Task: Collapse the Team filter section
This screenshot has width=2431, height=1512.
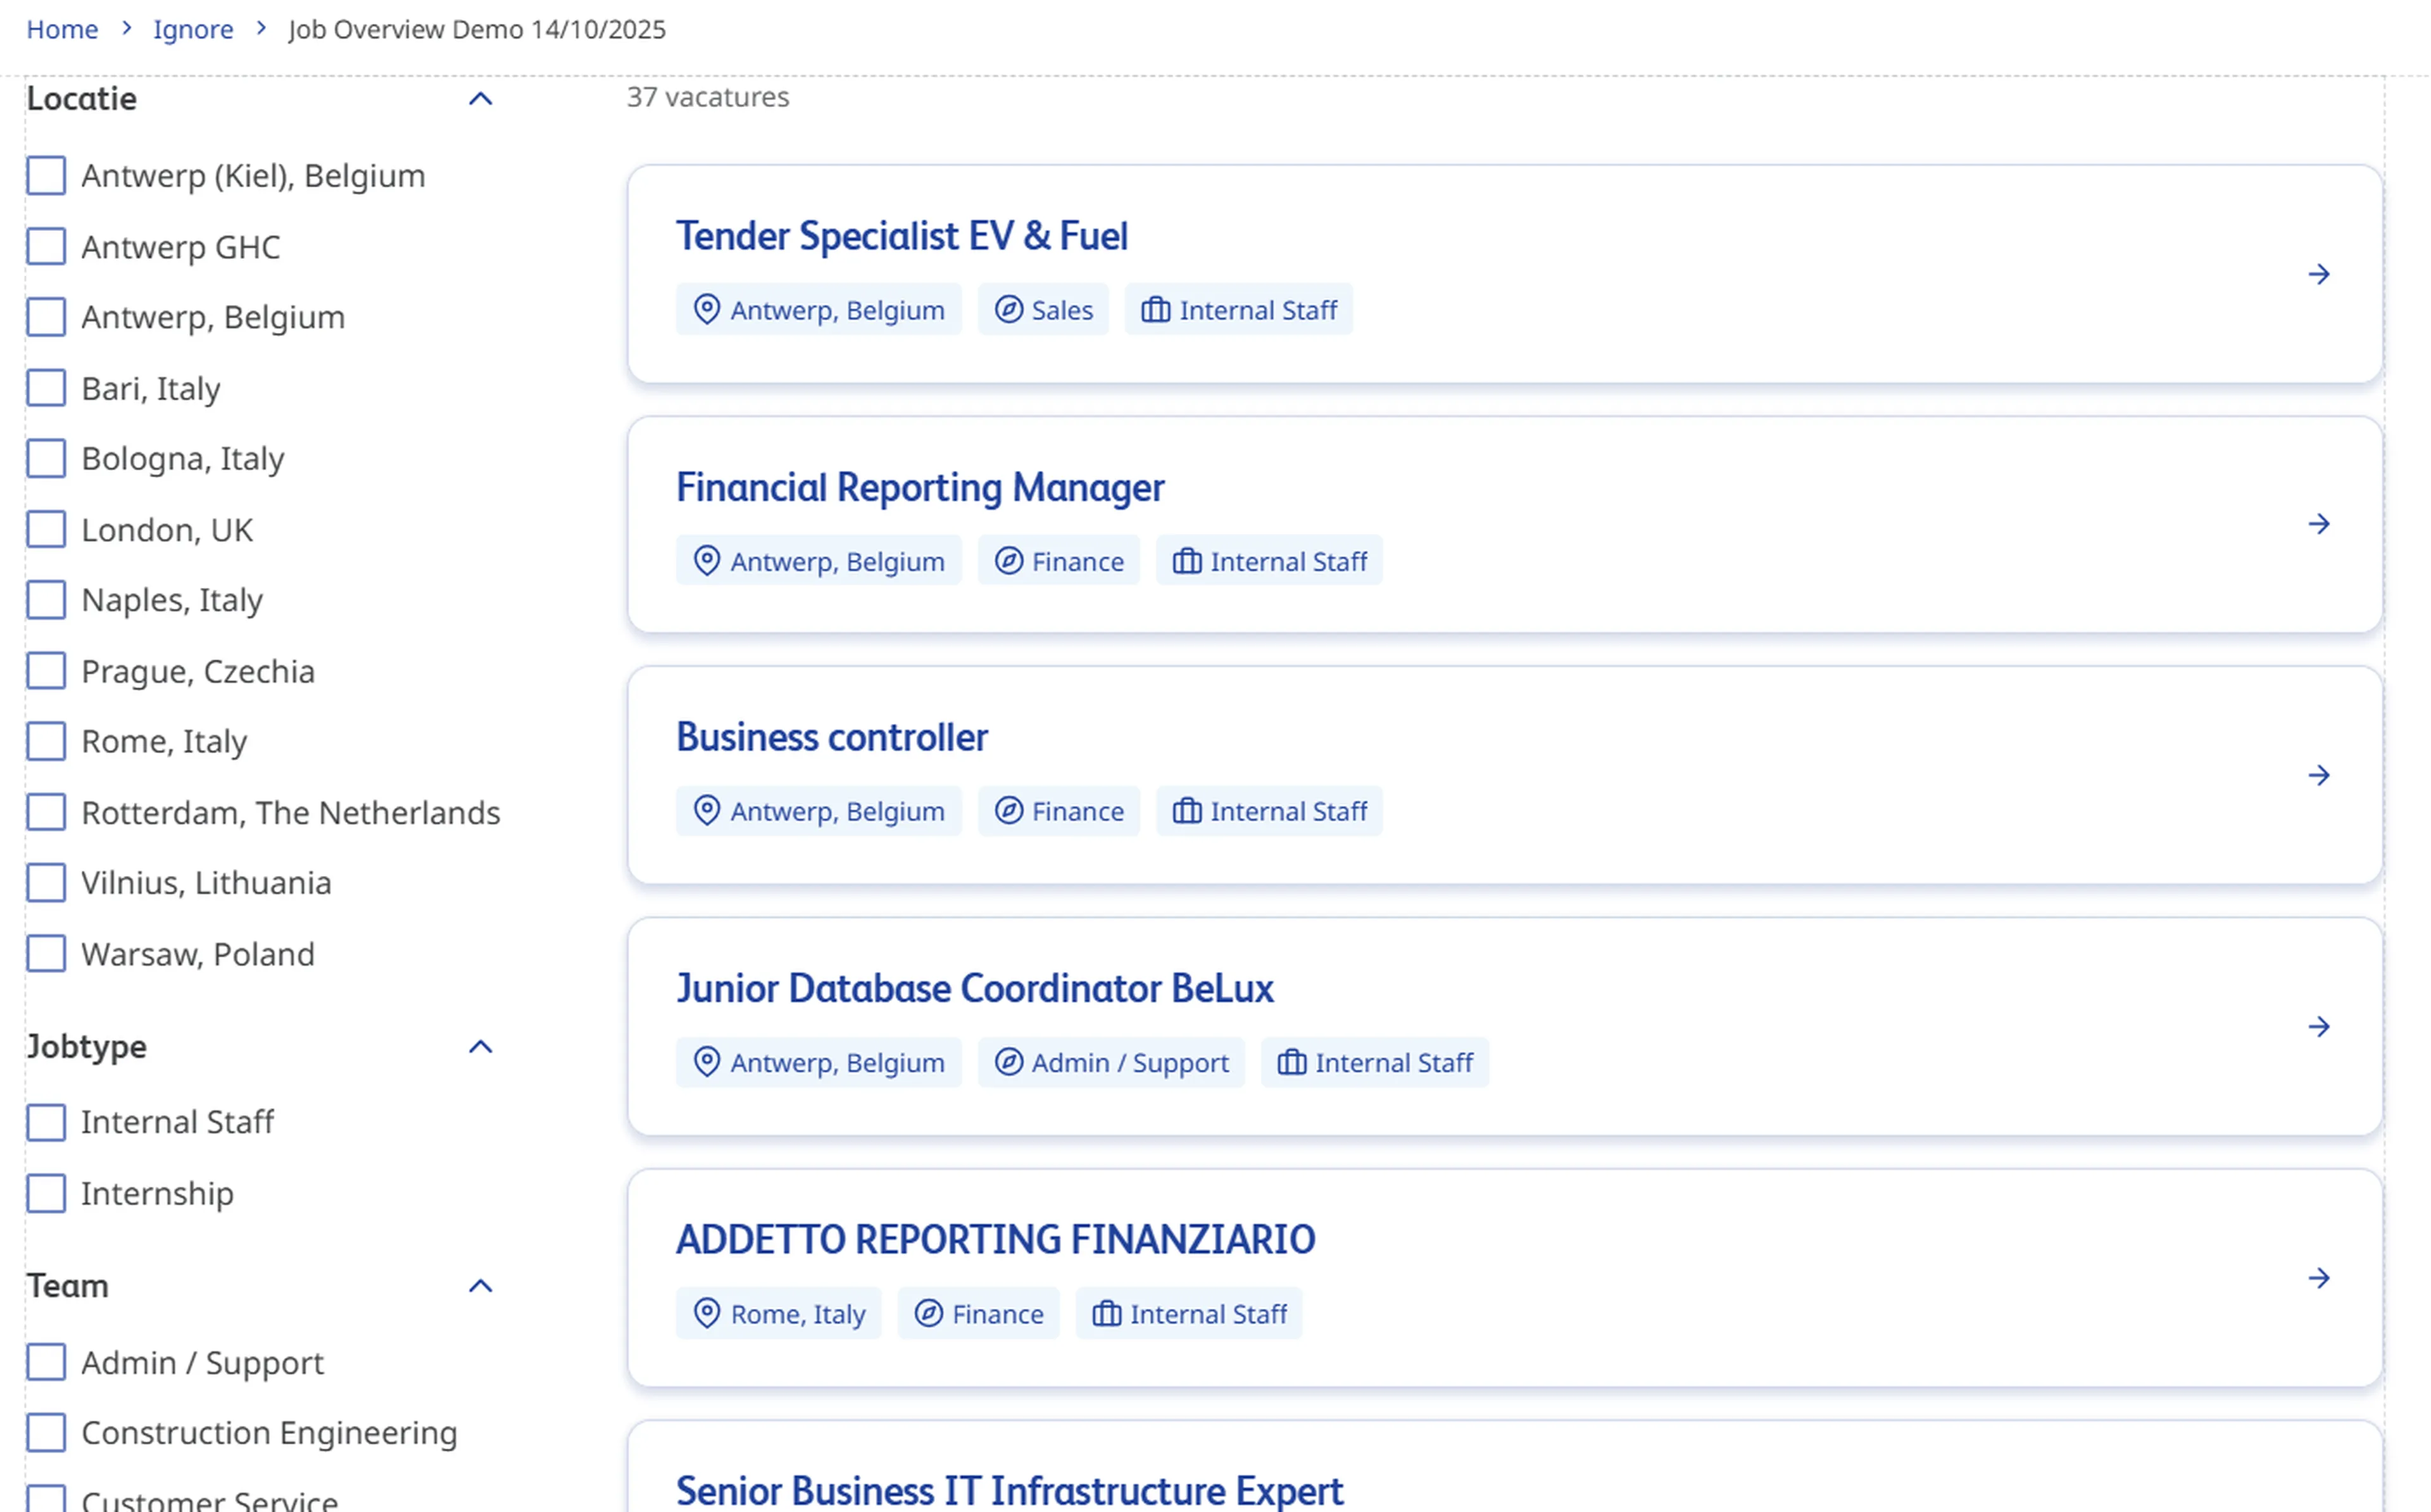Action: tap(481, 1286)
